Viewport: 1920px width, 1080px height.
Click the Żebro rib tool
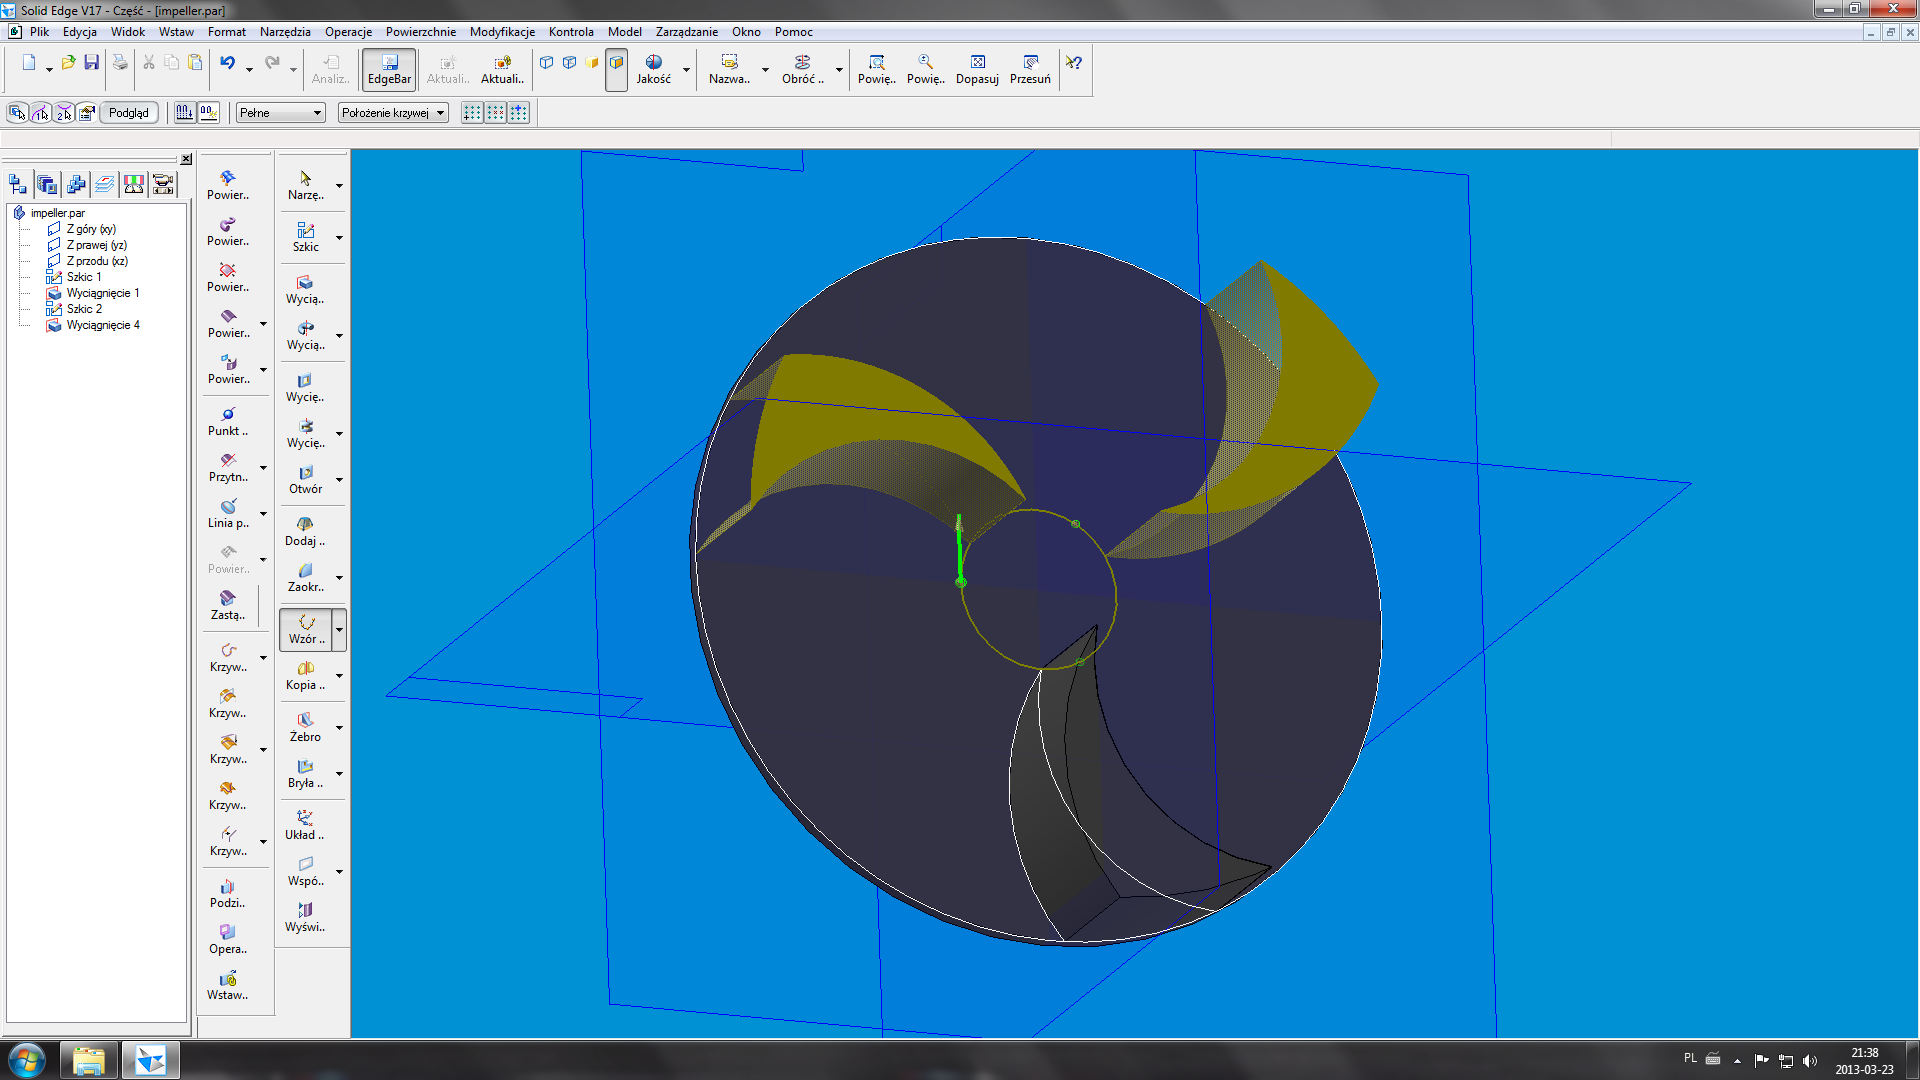click(306, 728)
